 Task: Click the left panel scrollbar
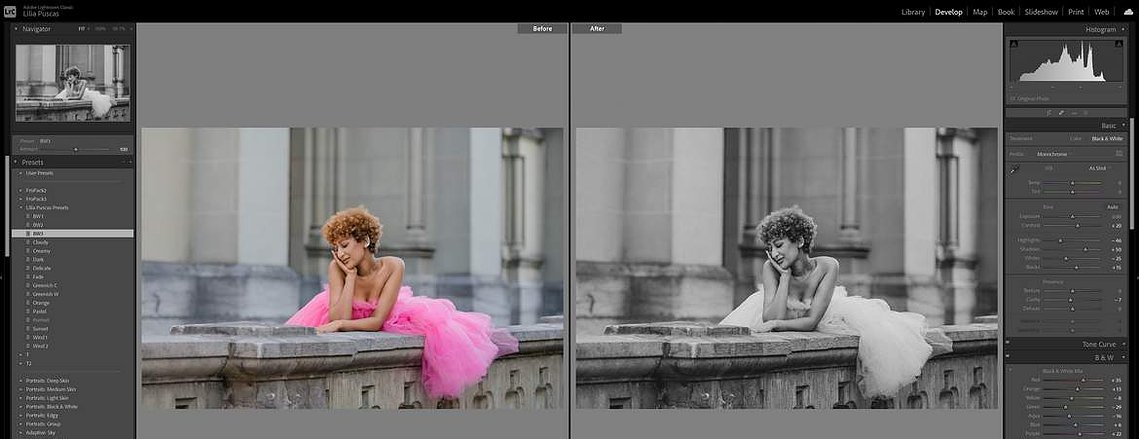click(x=7, y=206)
